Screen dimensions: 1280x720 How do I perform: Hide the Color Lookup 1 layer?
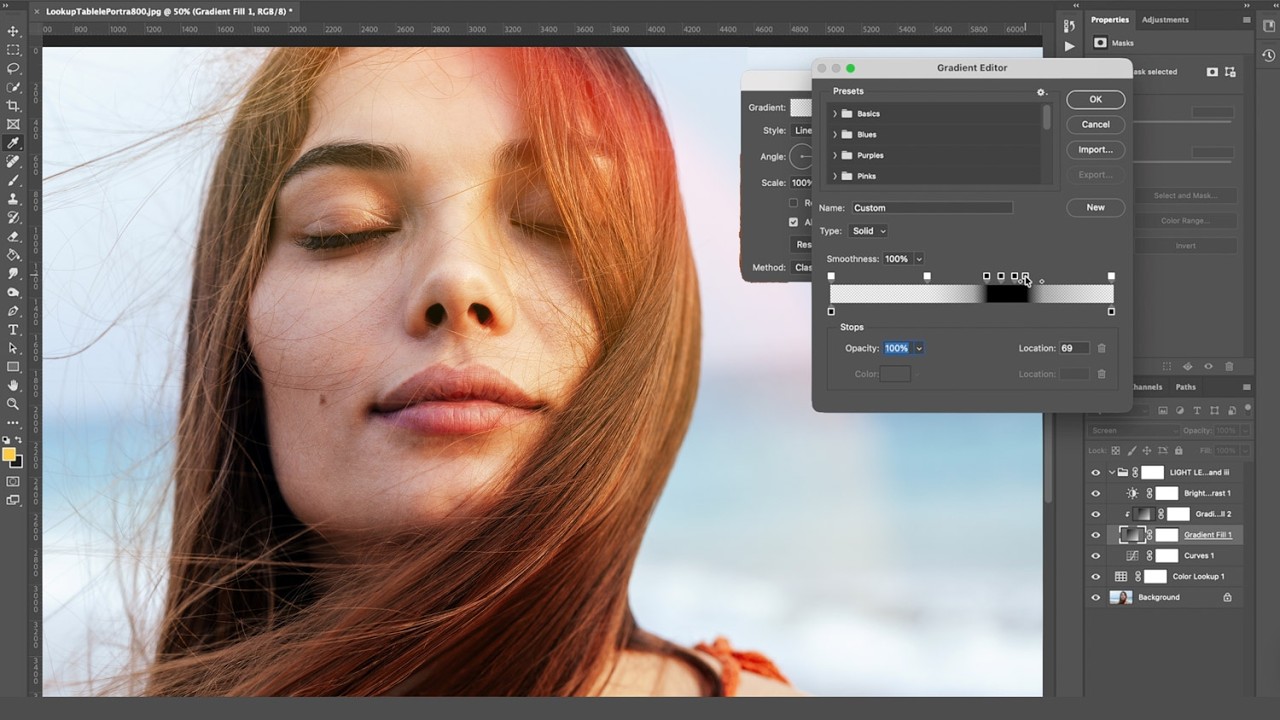click(1095, 577)
